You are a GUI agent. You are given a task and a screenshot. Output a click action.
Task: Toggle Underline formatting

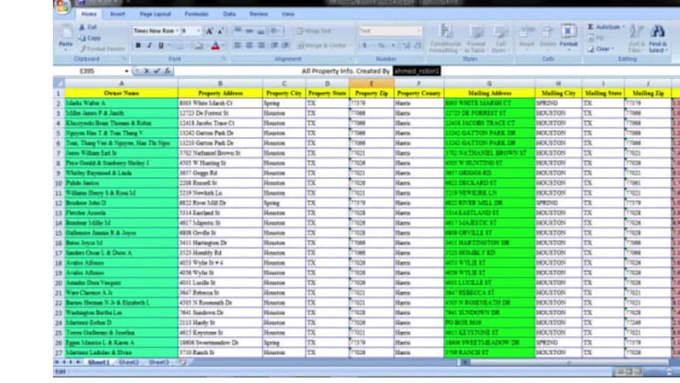[x=161, y=46]
